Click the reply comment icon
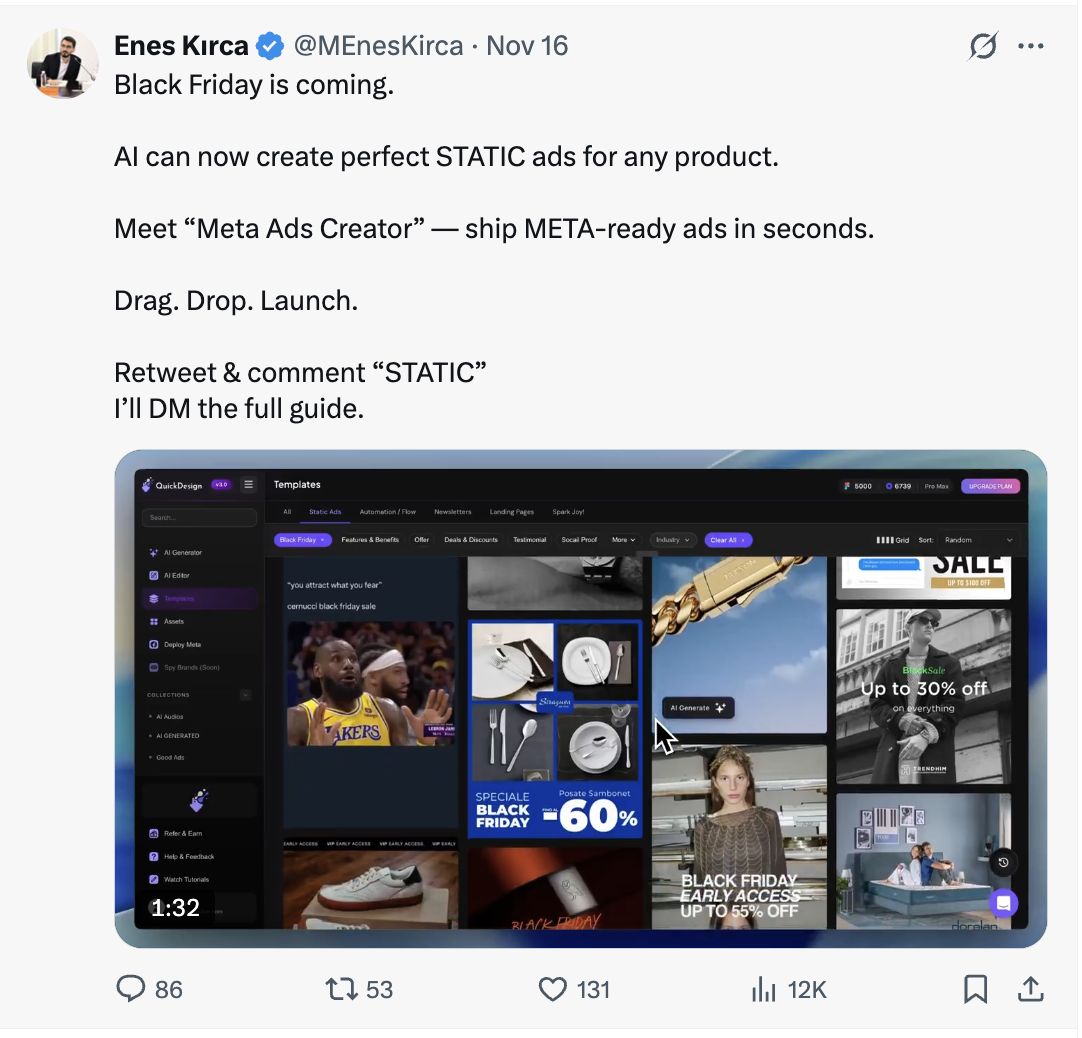This screenshot has height=1038, width=1082. point(132,989)
